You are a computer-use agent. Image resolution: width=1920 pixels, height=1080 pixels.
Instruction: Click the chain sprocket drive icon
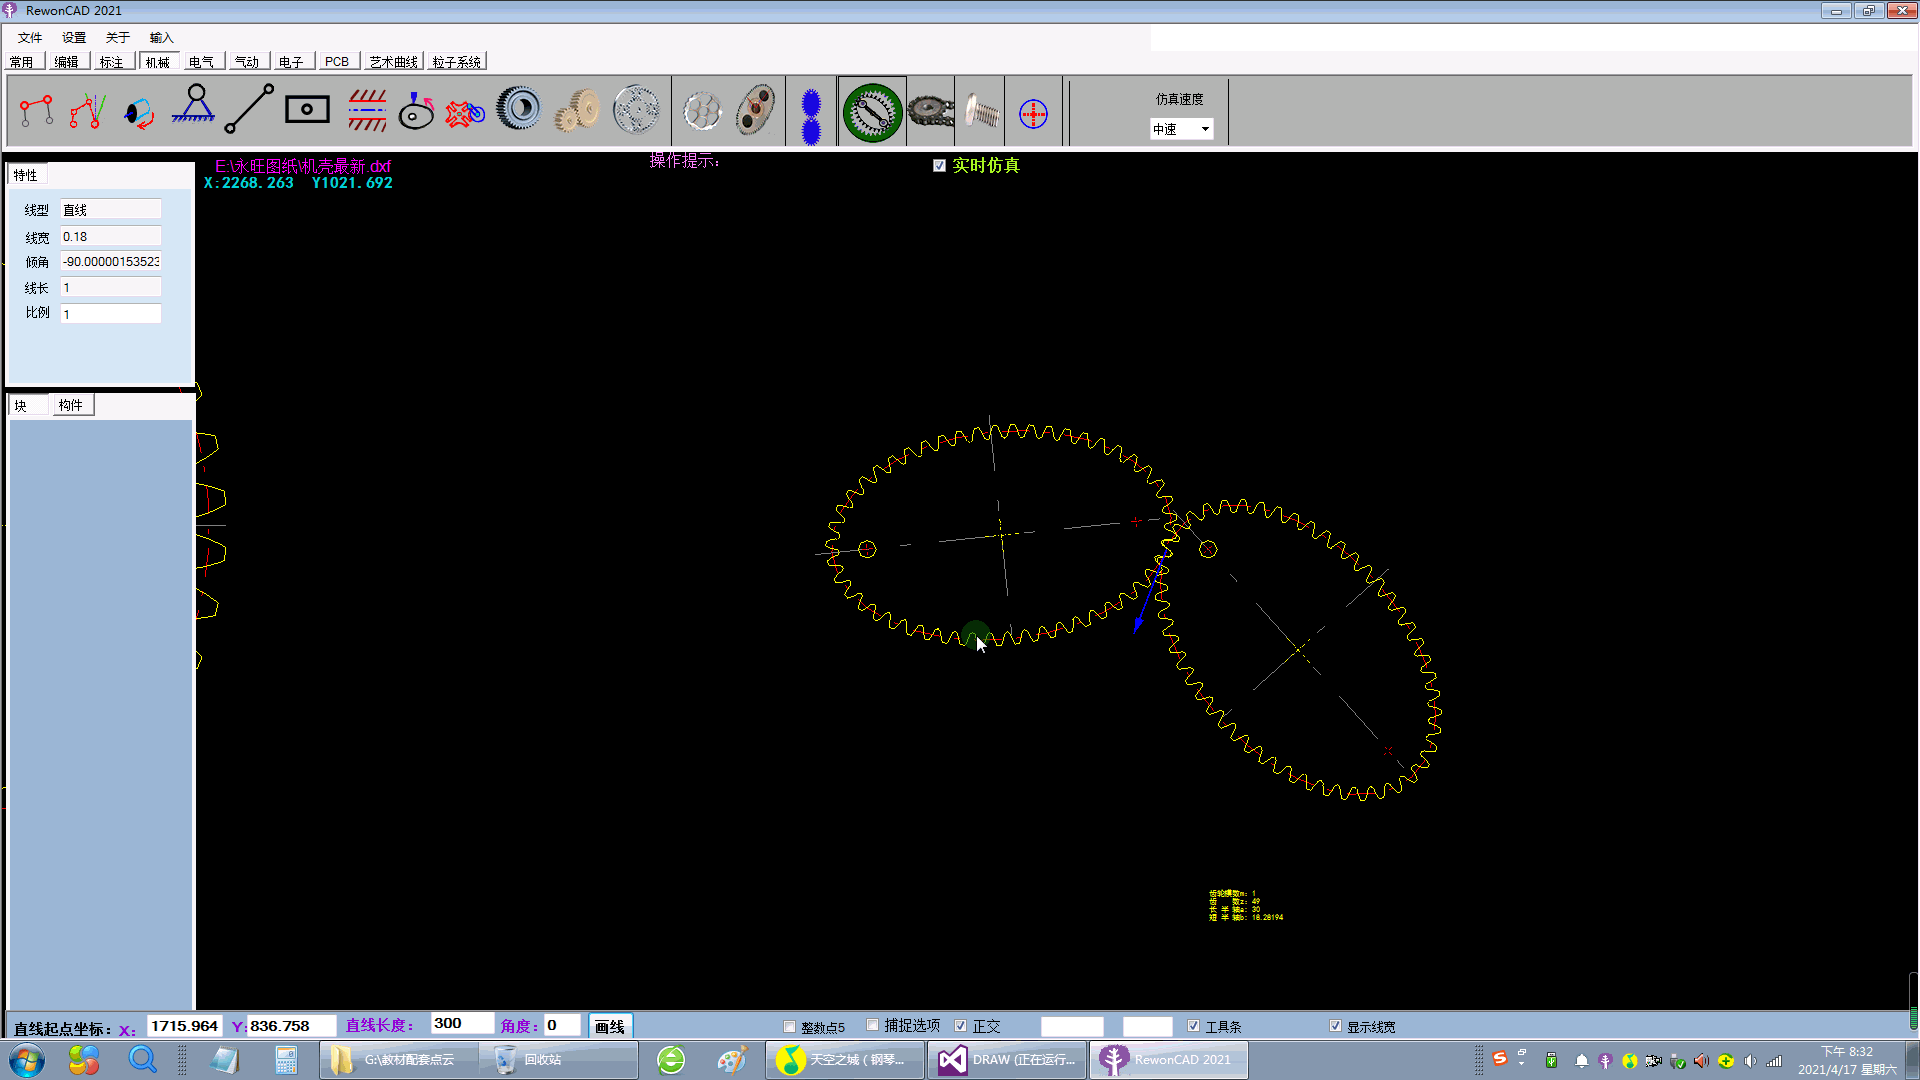click(930, 110)
